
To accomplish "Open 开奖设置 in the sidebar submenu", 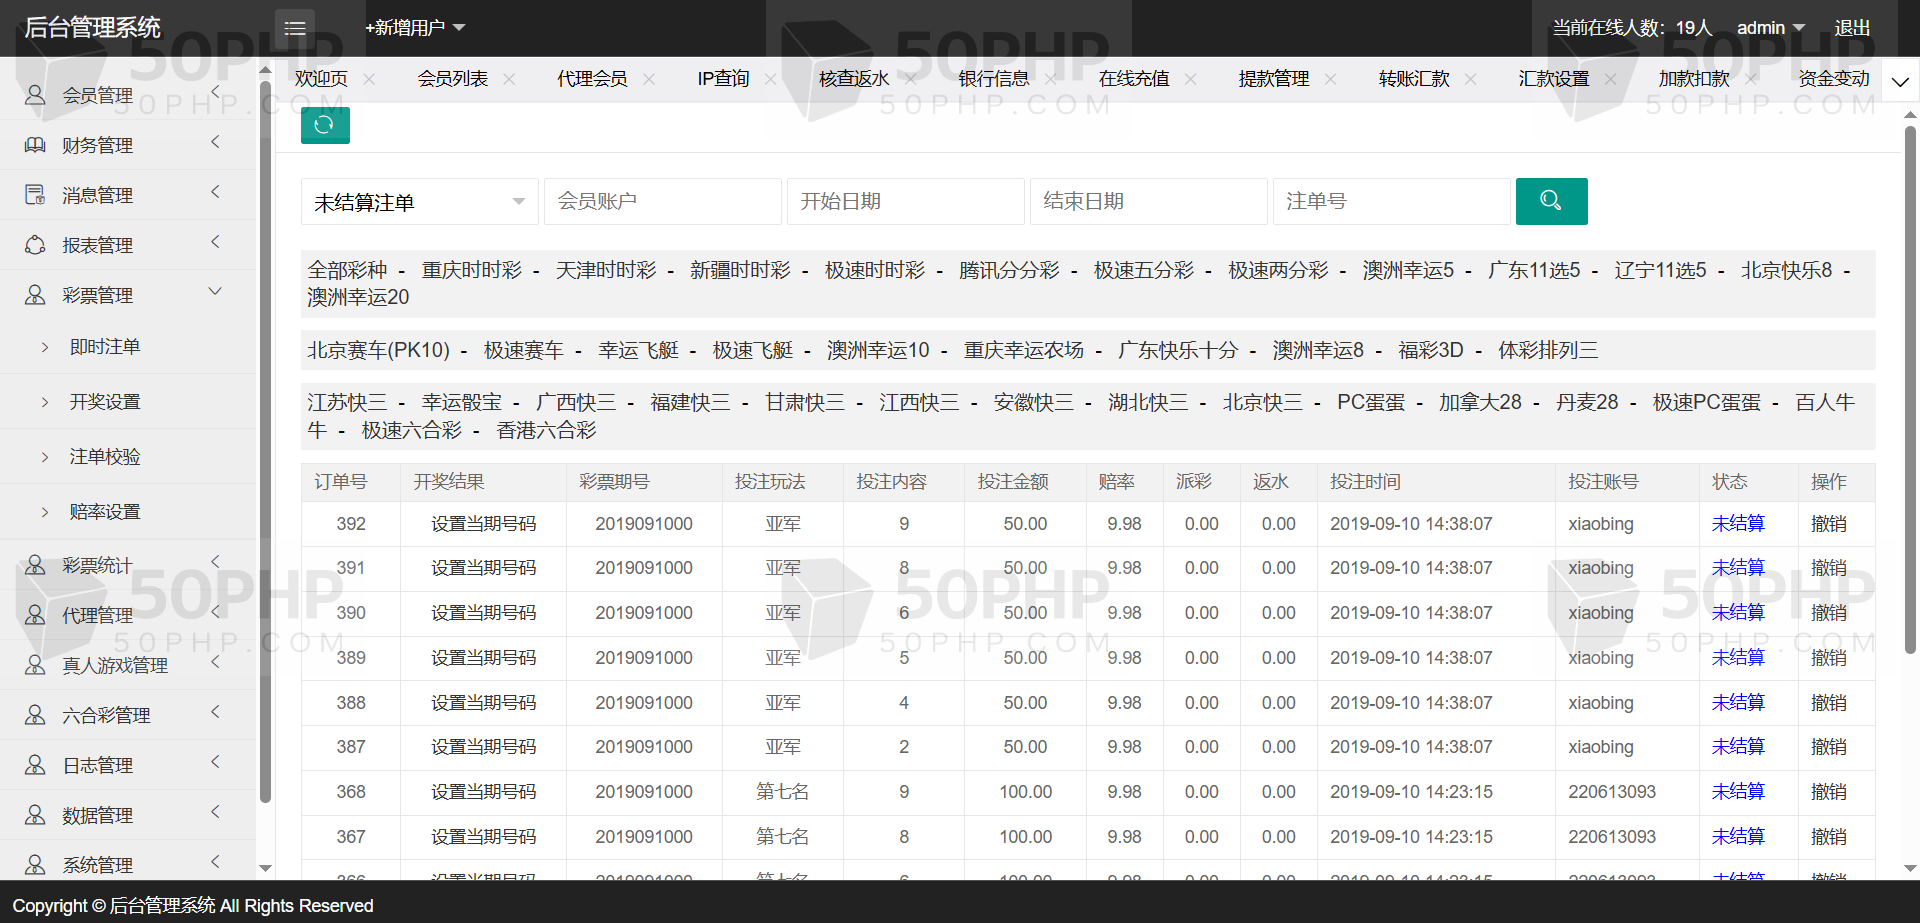I will click(105, 402).
